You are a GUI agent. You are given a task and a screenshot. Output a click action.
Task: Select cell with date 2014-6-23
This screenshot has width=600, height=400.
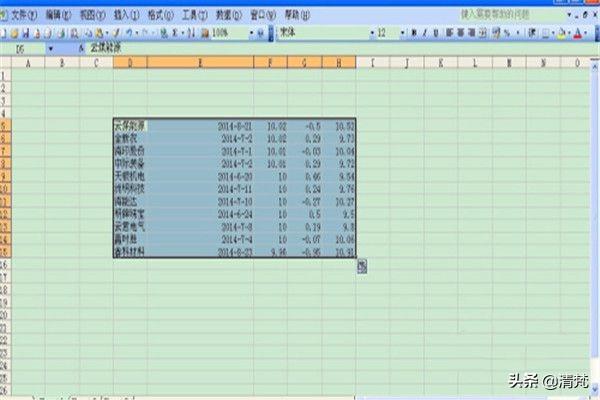point(200,252)
